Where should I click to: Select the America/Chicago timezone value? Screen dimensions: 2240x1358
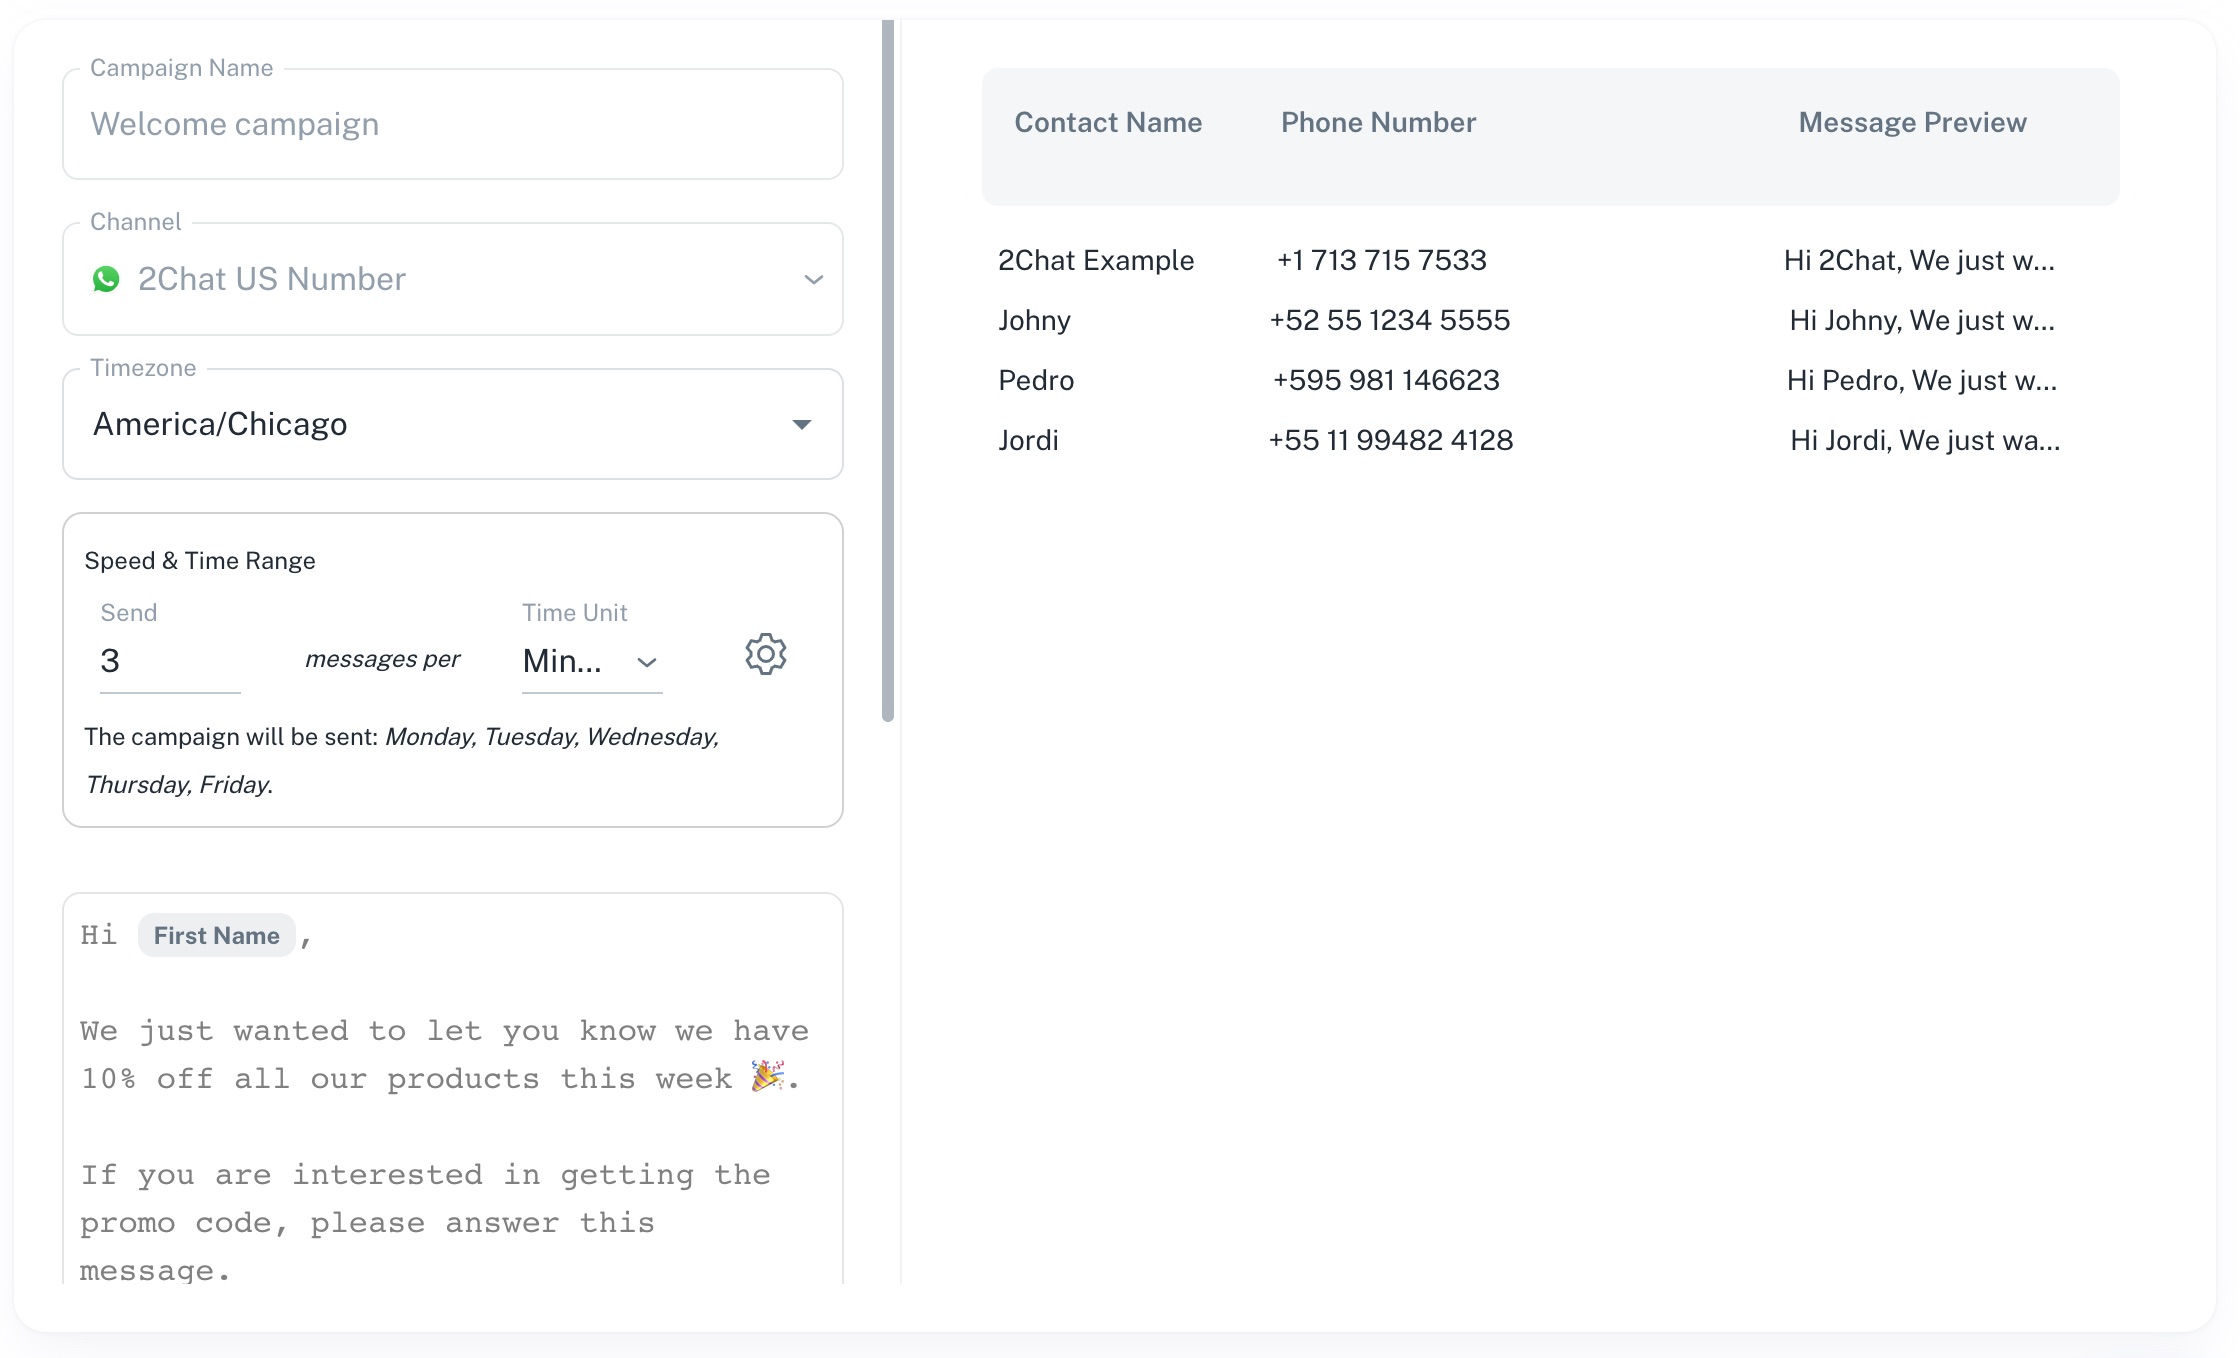coord(220,425)
